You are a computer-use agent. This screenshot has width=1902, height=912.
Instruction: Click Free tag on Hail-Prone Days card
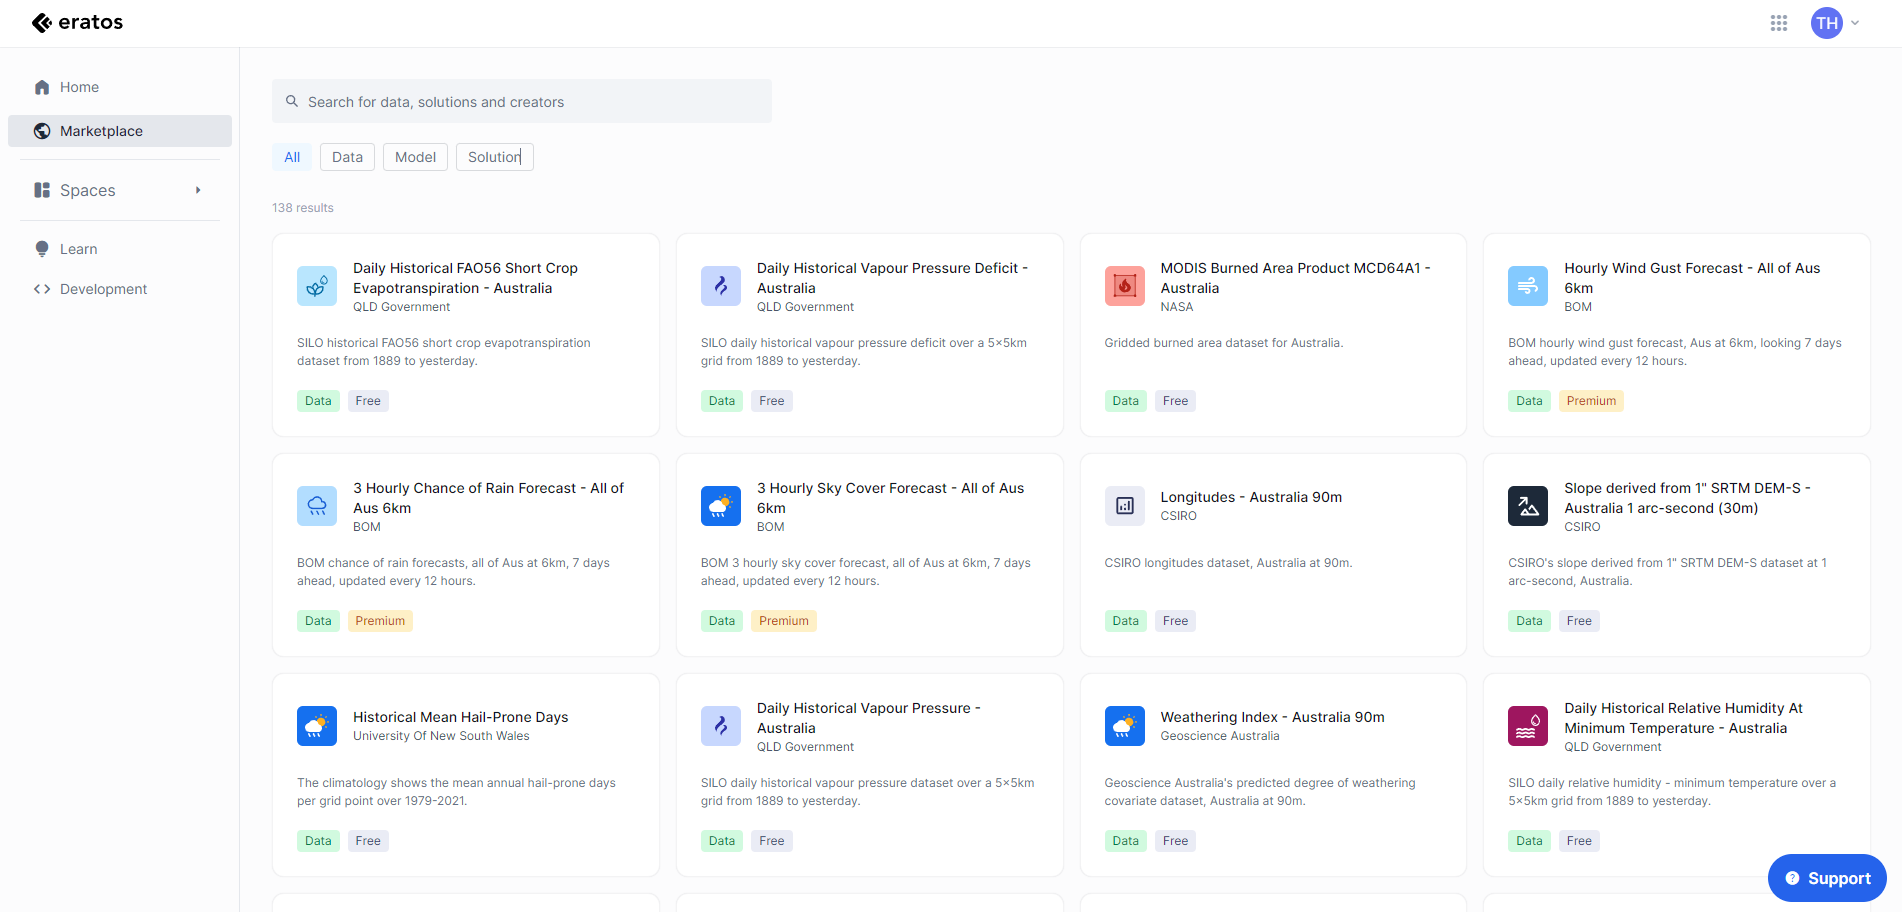(x=368, y=841)
